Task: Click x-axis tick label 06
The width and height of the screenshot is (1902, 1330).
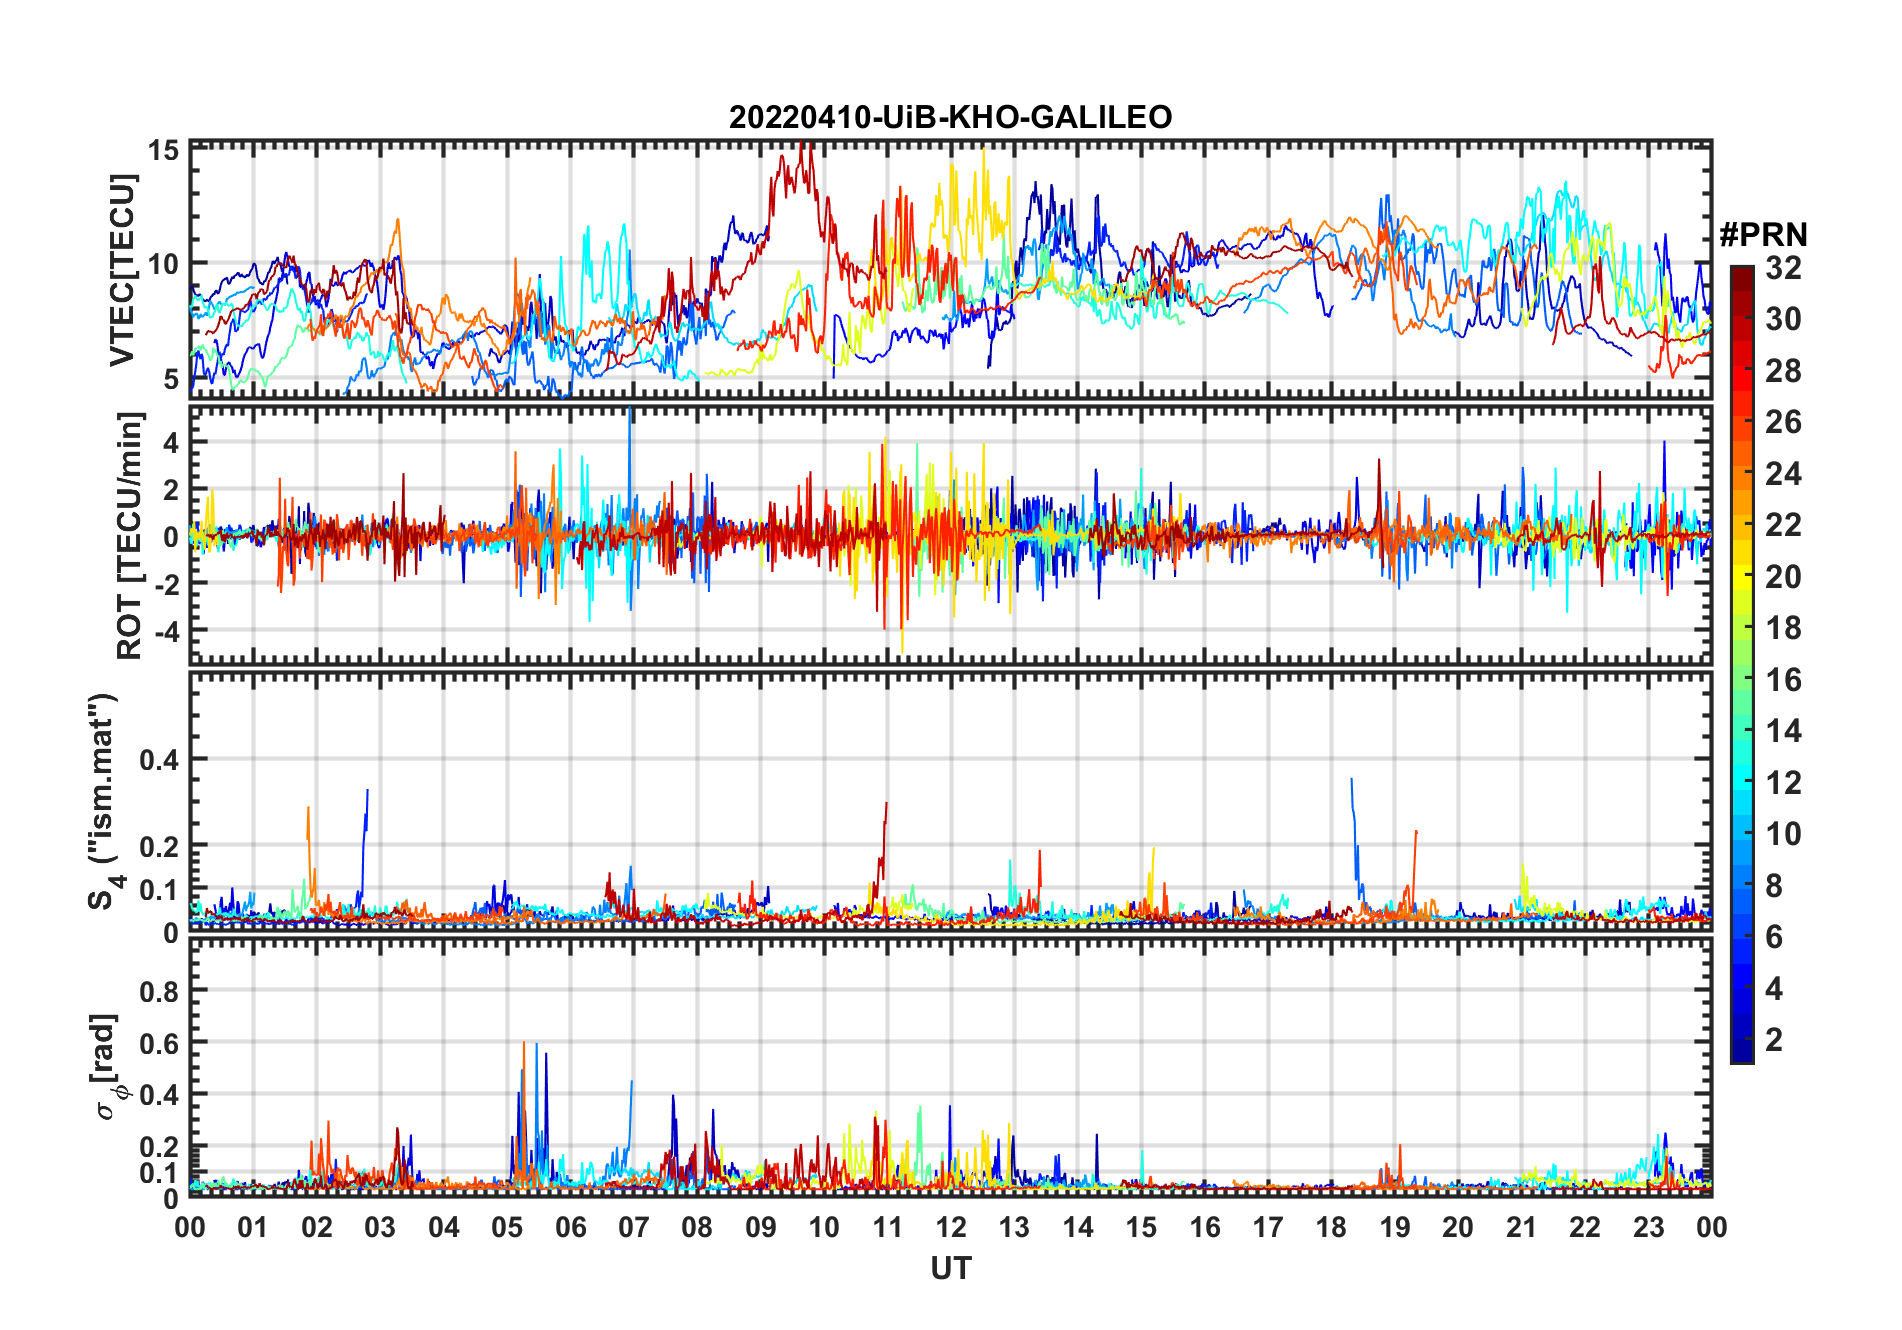Action: 571,1227
